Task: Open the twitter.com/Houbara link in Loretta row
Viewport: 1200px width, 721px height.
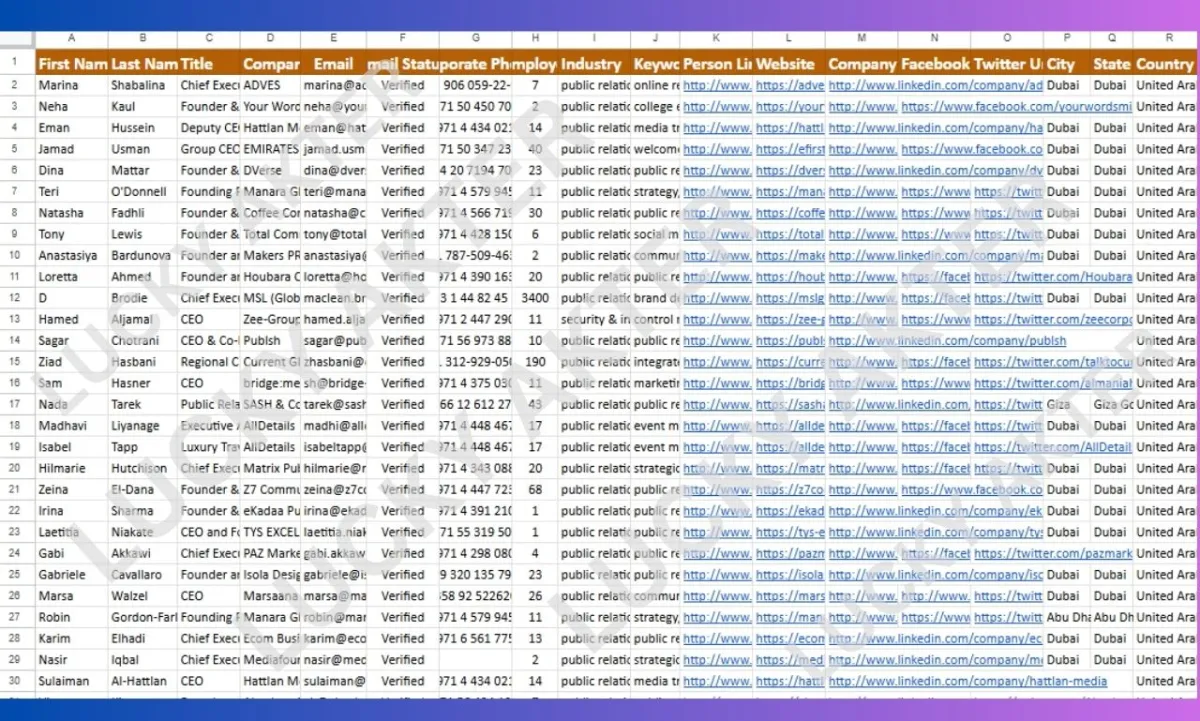Action: [1053, 277]
